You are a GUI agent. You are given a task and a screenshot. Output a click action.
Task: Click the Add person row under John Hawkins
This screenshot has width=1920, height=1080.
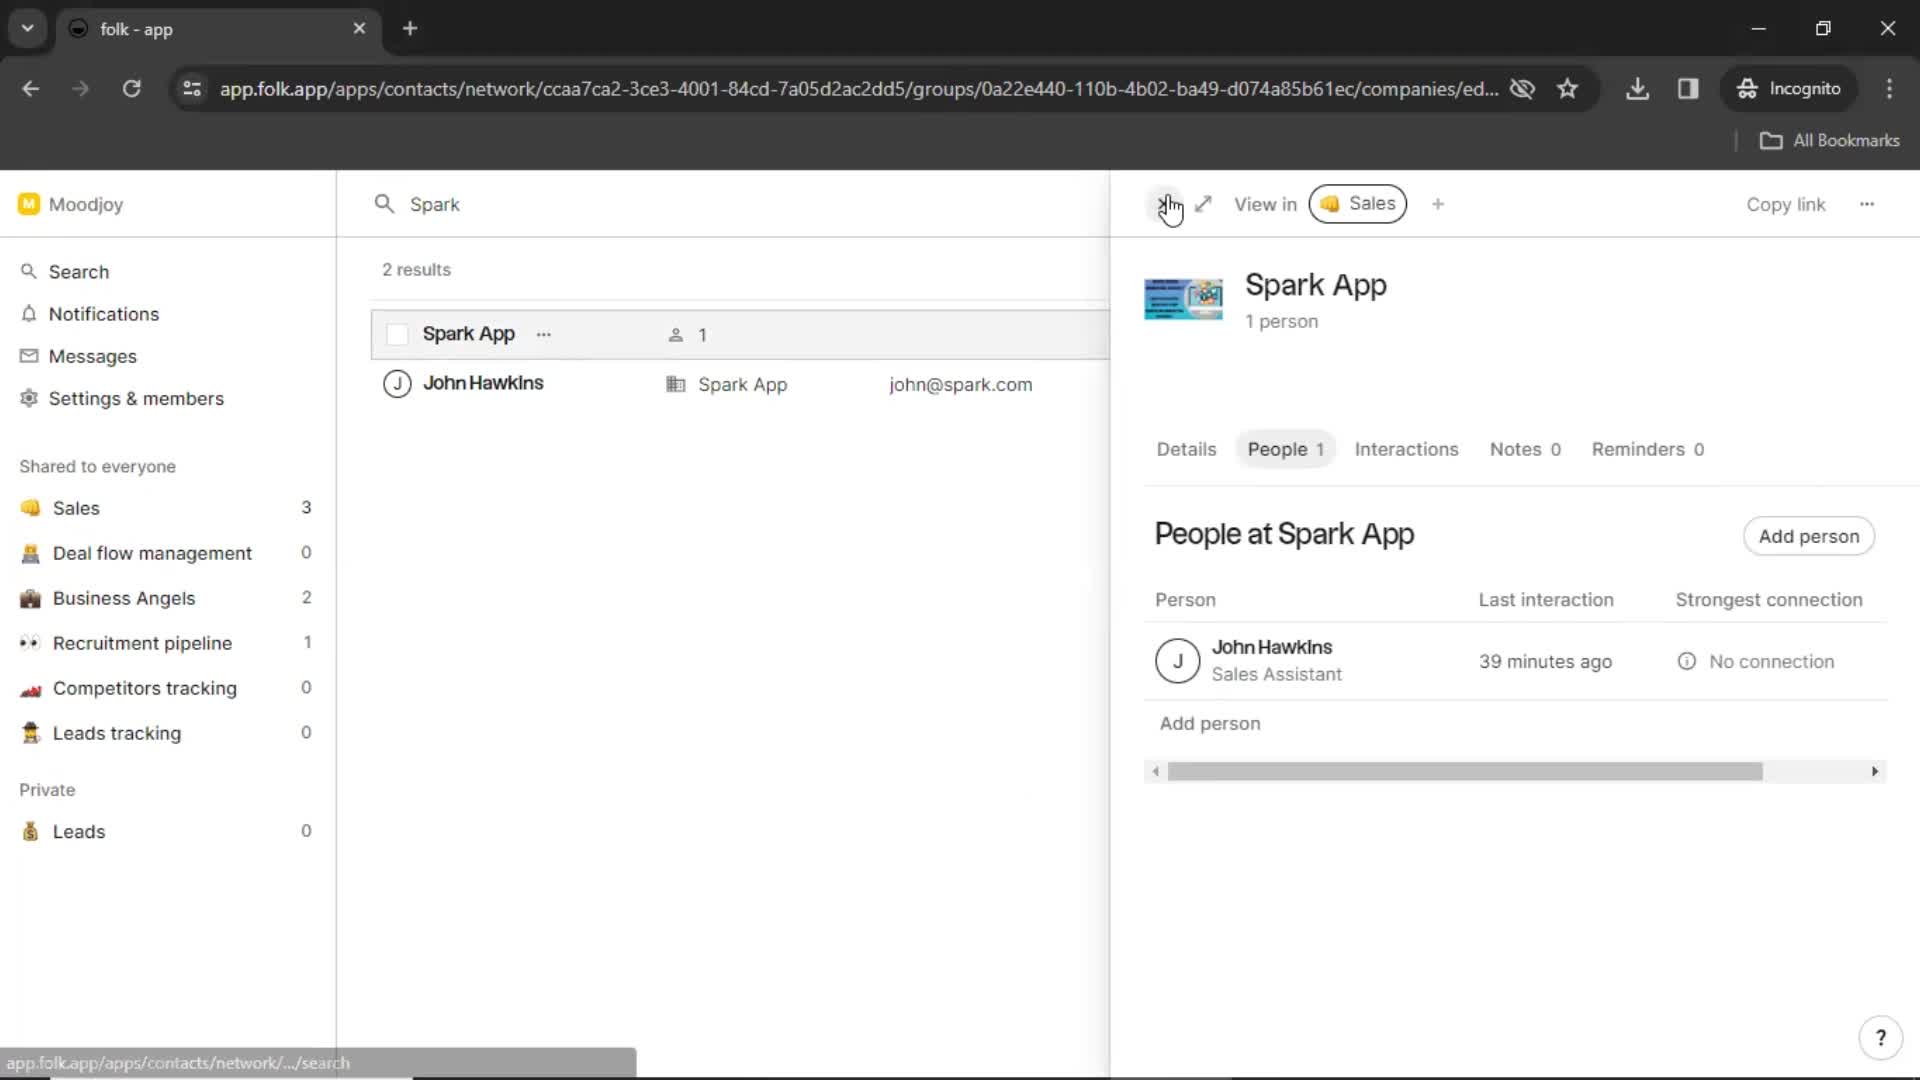click(x=1209, y=723)
